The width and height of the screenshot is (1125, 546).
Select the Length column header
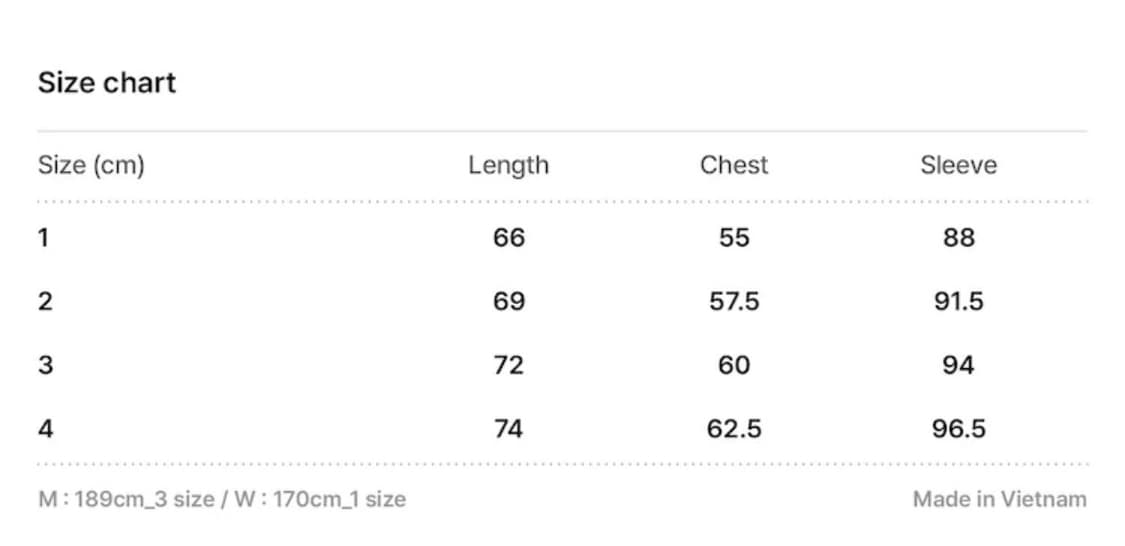tap(508, 165)
